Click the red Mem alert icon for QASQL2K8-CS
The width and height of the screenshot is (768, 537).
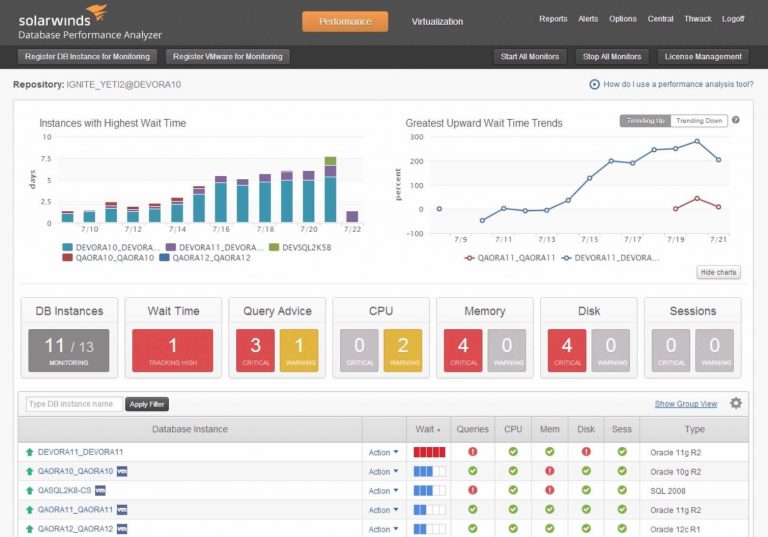[x=550, y=490]
